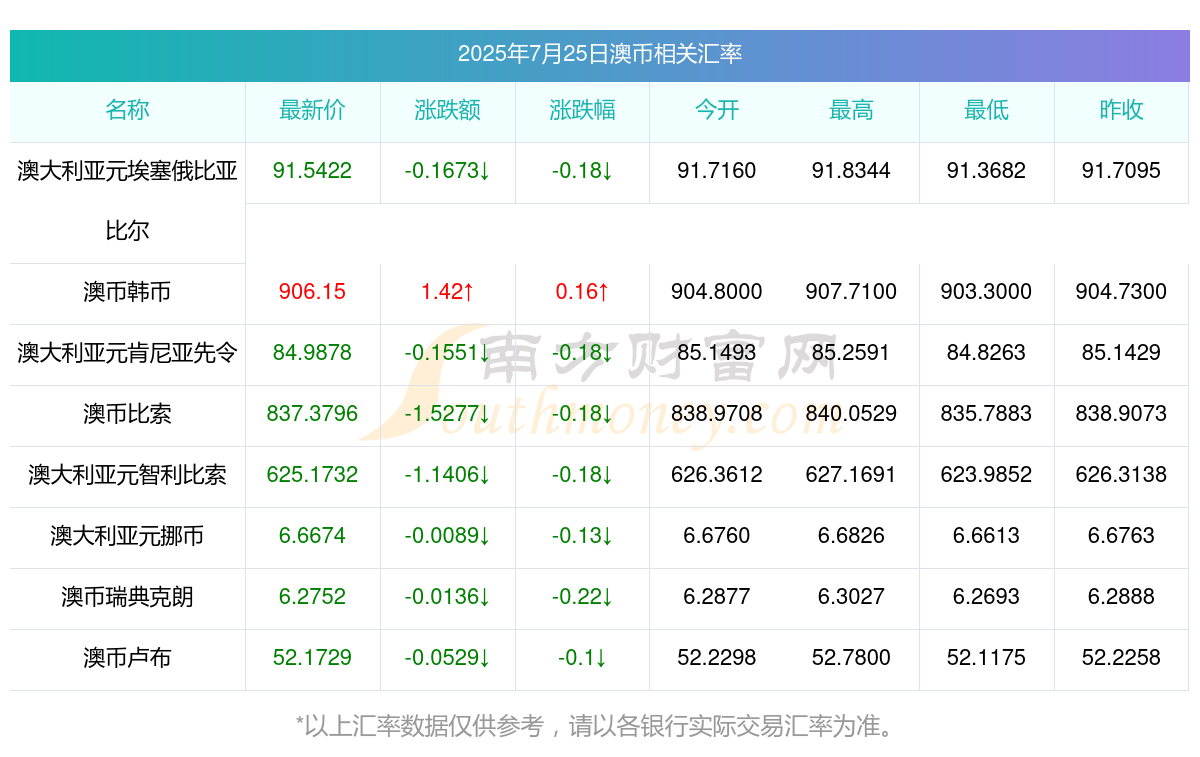Click the disclaimer footnote about 汇率数据仅供参考
The height and width of the screenshot is (757, 1200).
[595, 726]
